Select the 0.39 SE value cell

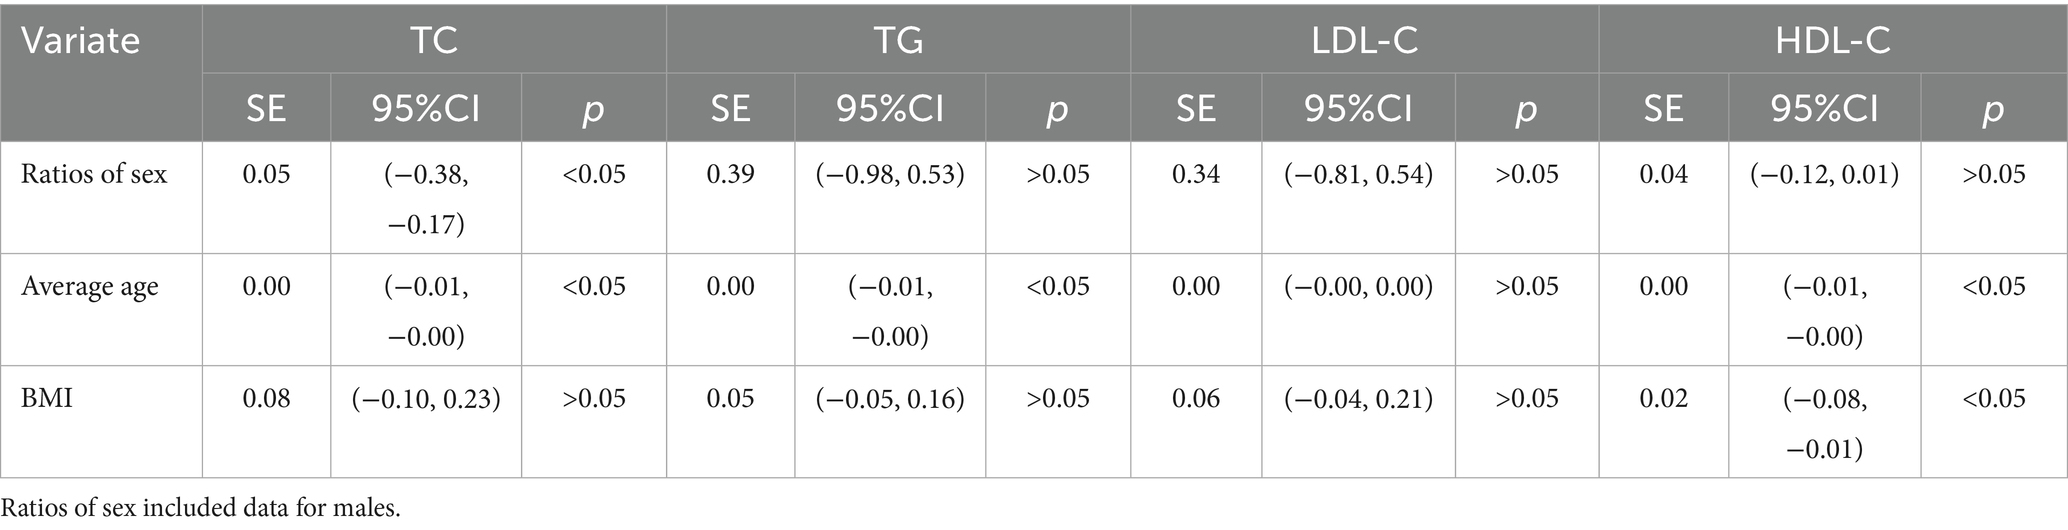(x=730, y=174)
